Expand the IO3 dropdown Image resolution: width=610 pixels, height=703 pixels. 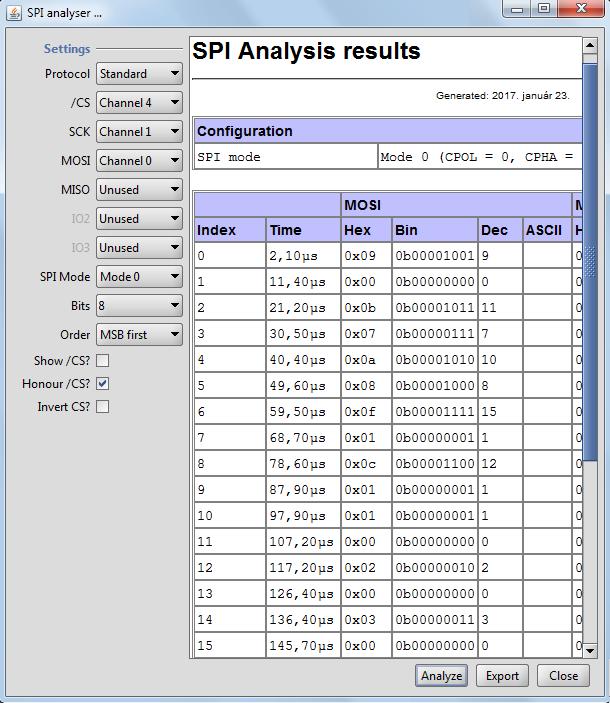pyautogui.click(x=139, y=247)
